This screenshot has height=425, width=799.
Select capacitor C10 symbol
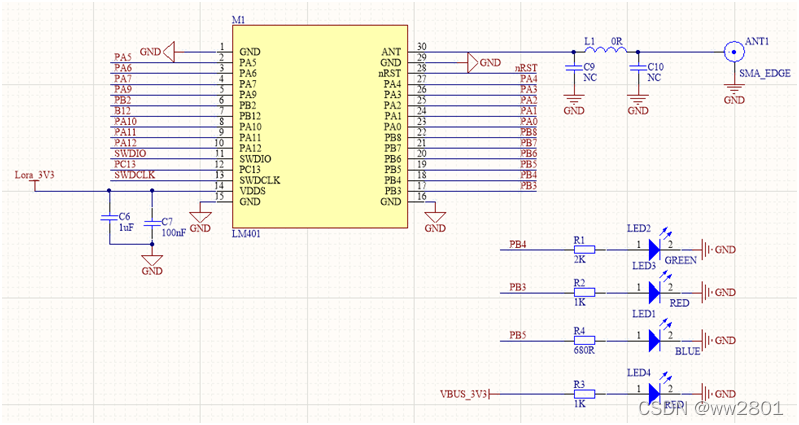click(x=637, y=68)
